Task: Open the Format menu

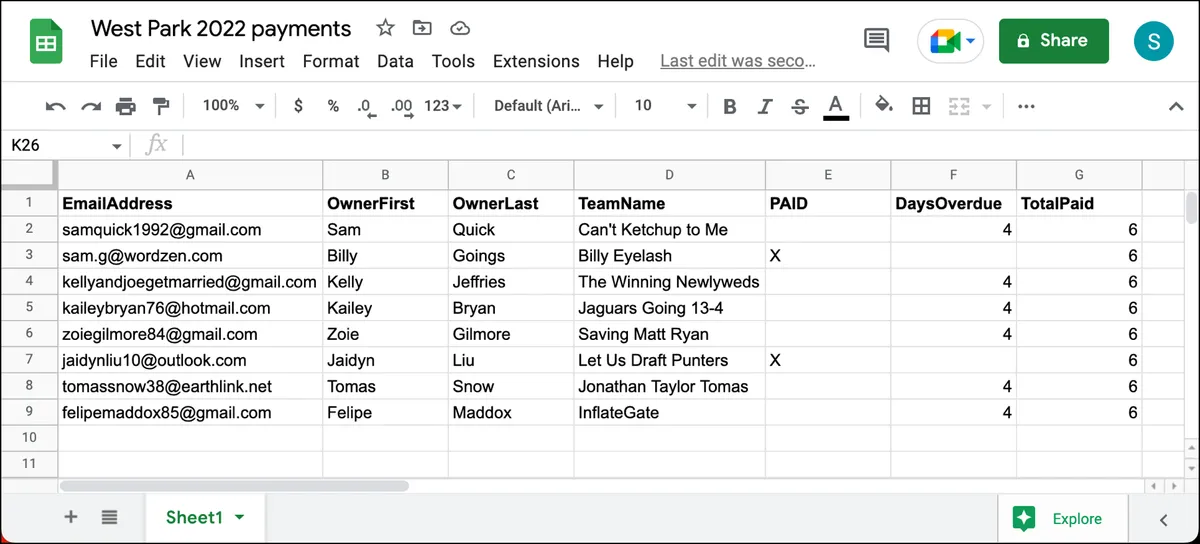Action: click(x=331, y=61)
